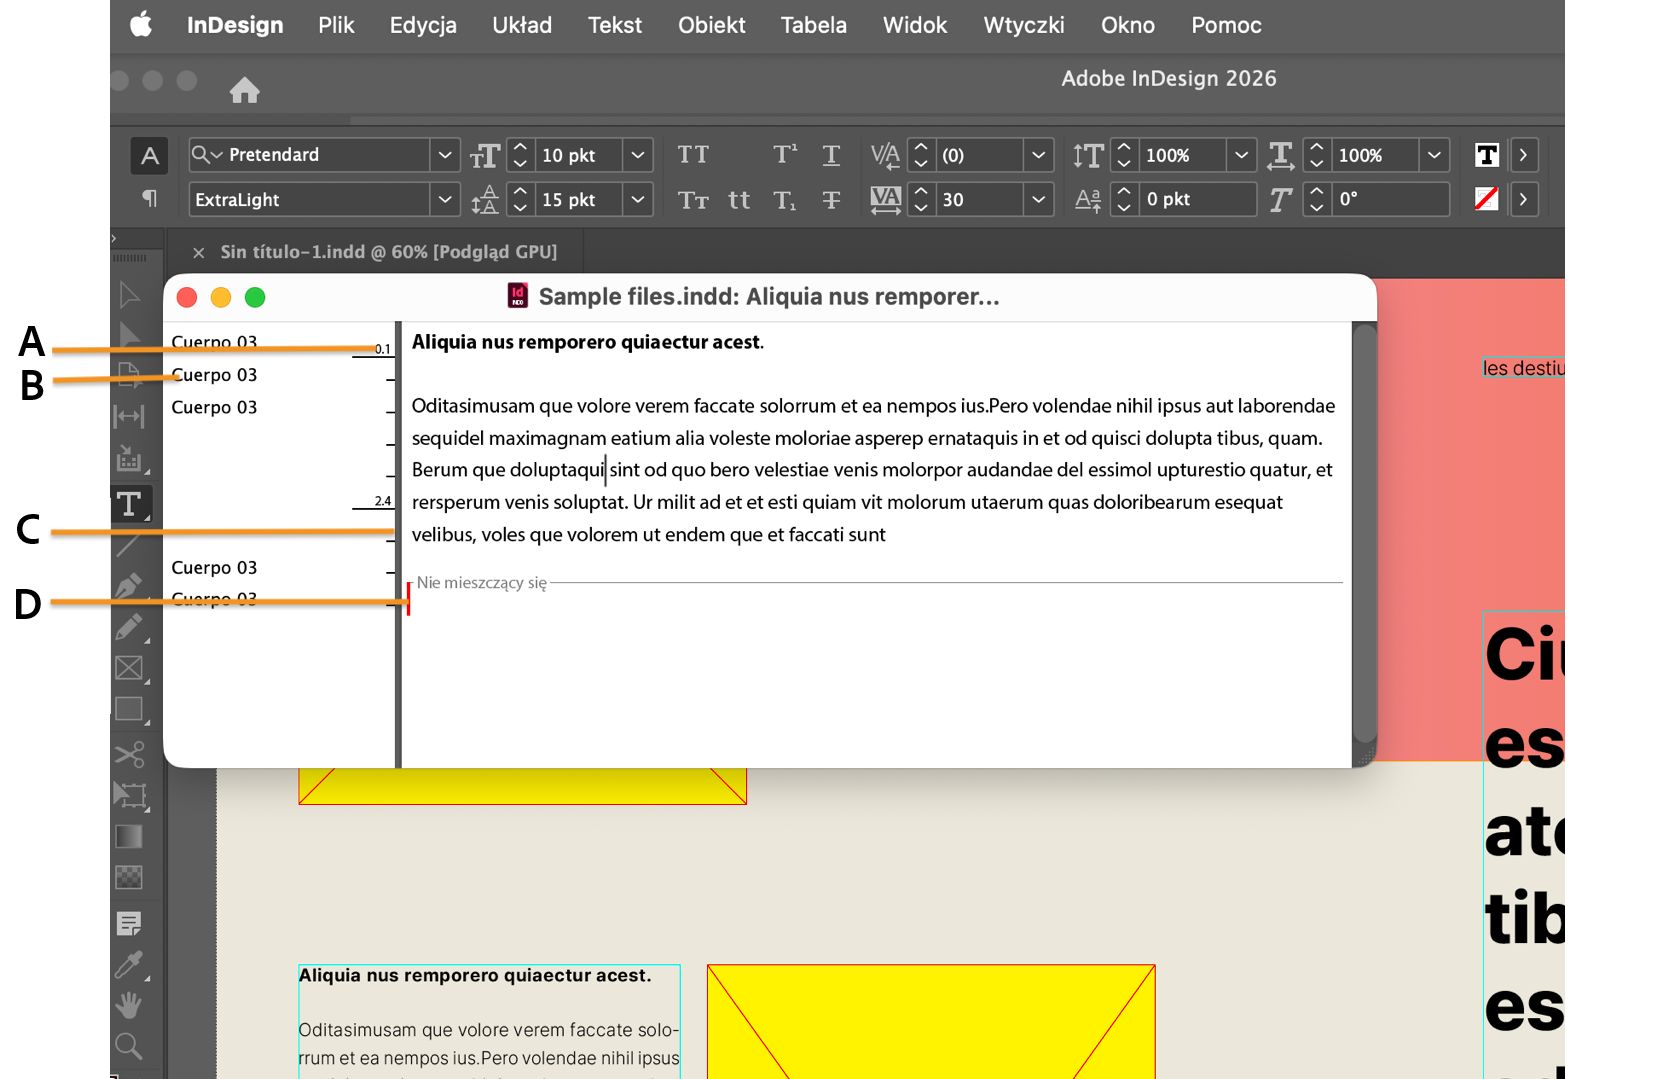Open the Układ menu

point(522,25)
